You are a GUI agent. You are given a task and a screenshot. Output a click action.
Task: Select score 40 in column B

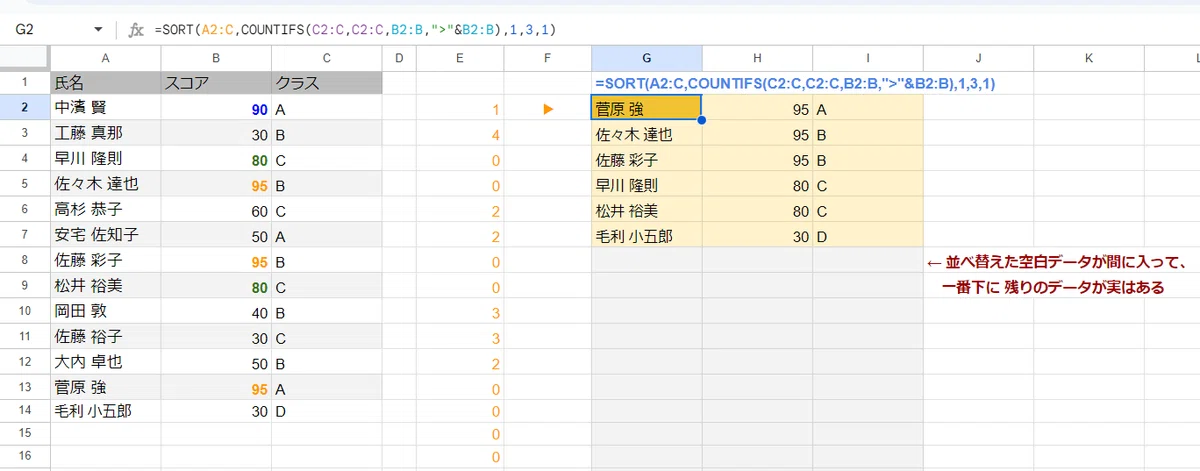point(216,312)
